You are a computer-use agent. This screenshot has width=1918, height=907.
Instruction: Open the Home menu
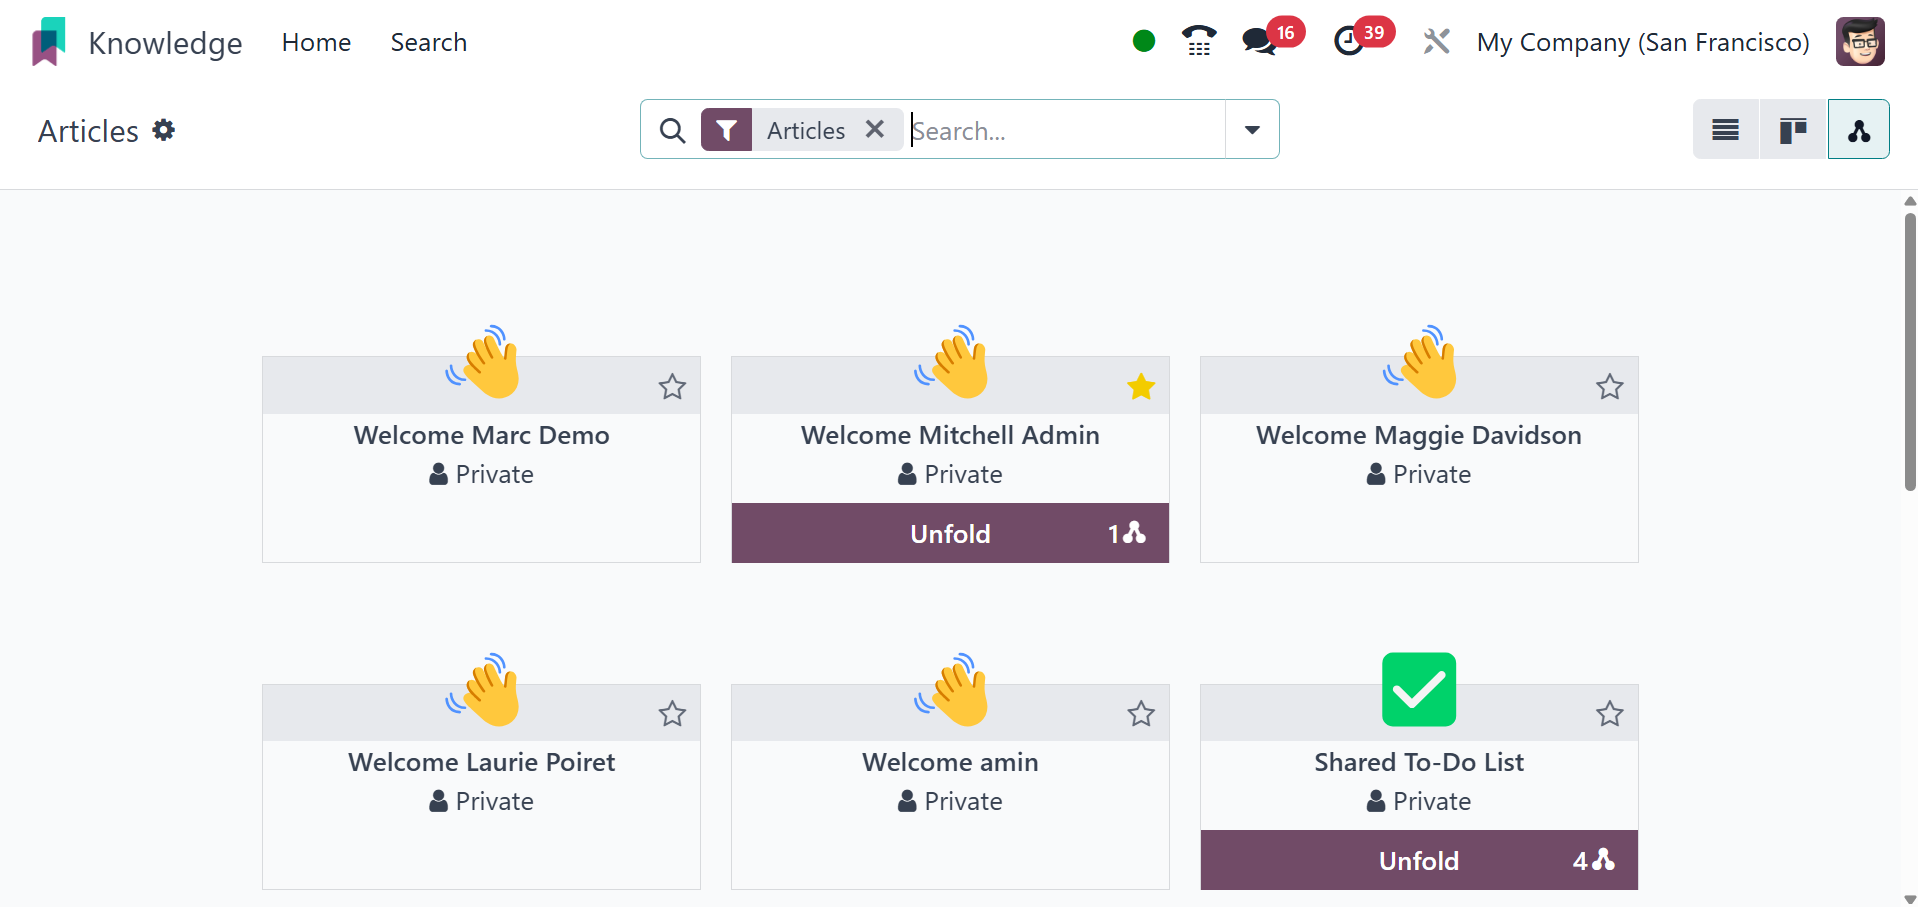click(316, 43)
